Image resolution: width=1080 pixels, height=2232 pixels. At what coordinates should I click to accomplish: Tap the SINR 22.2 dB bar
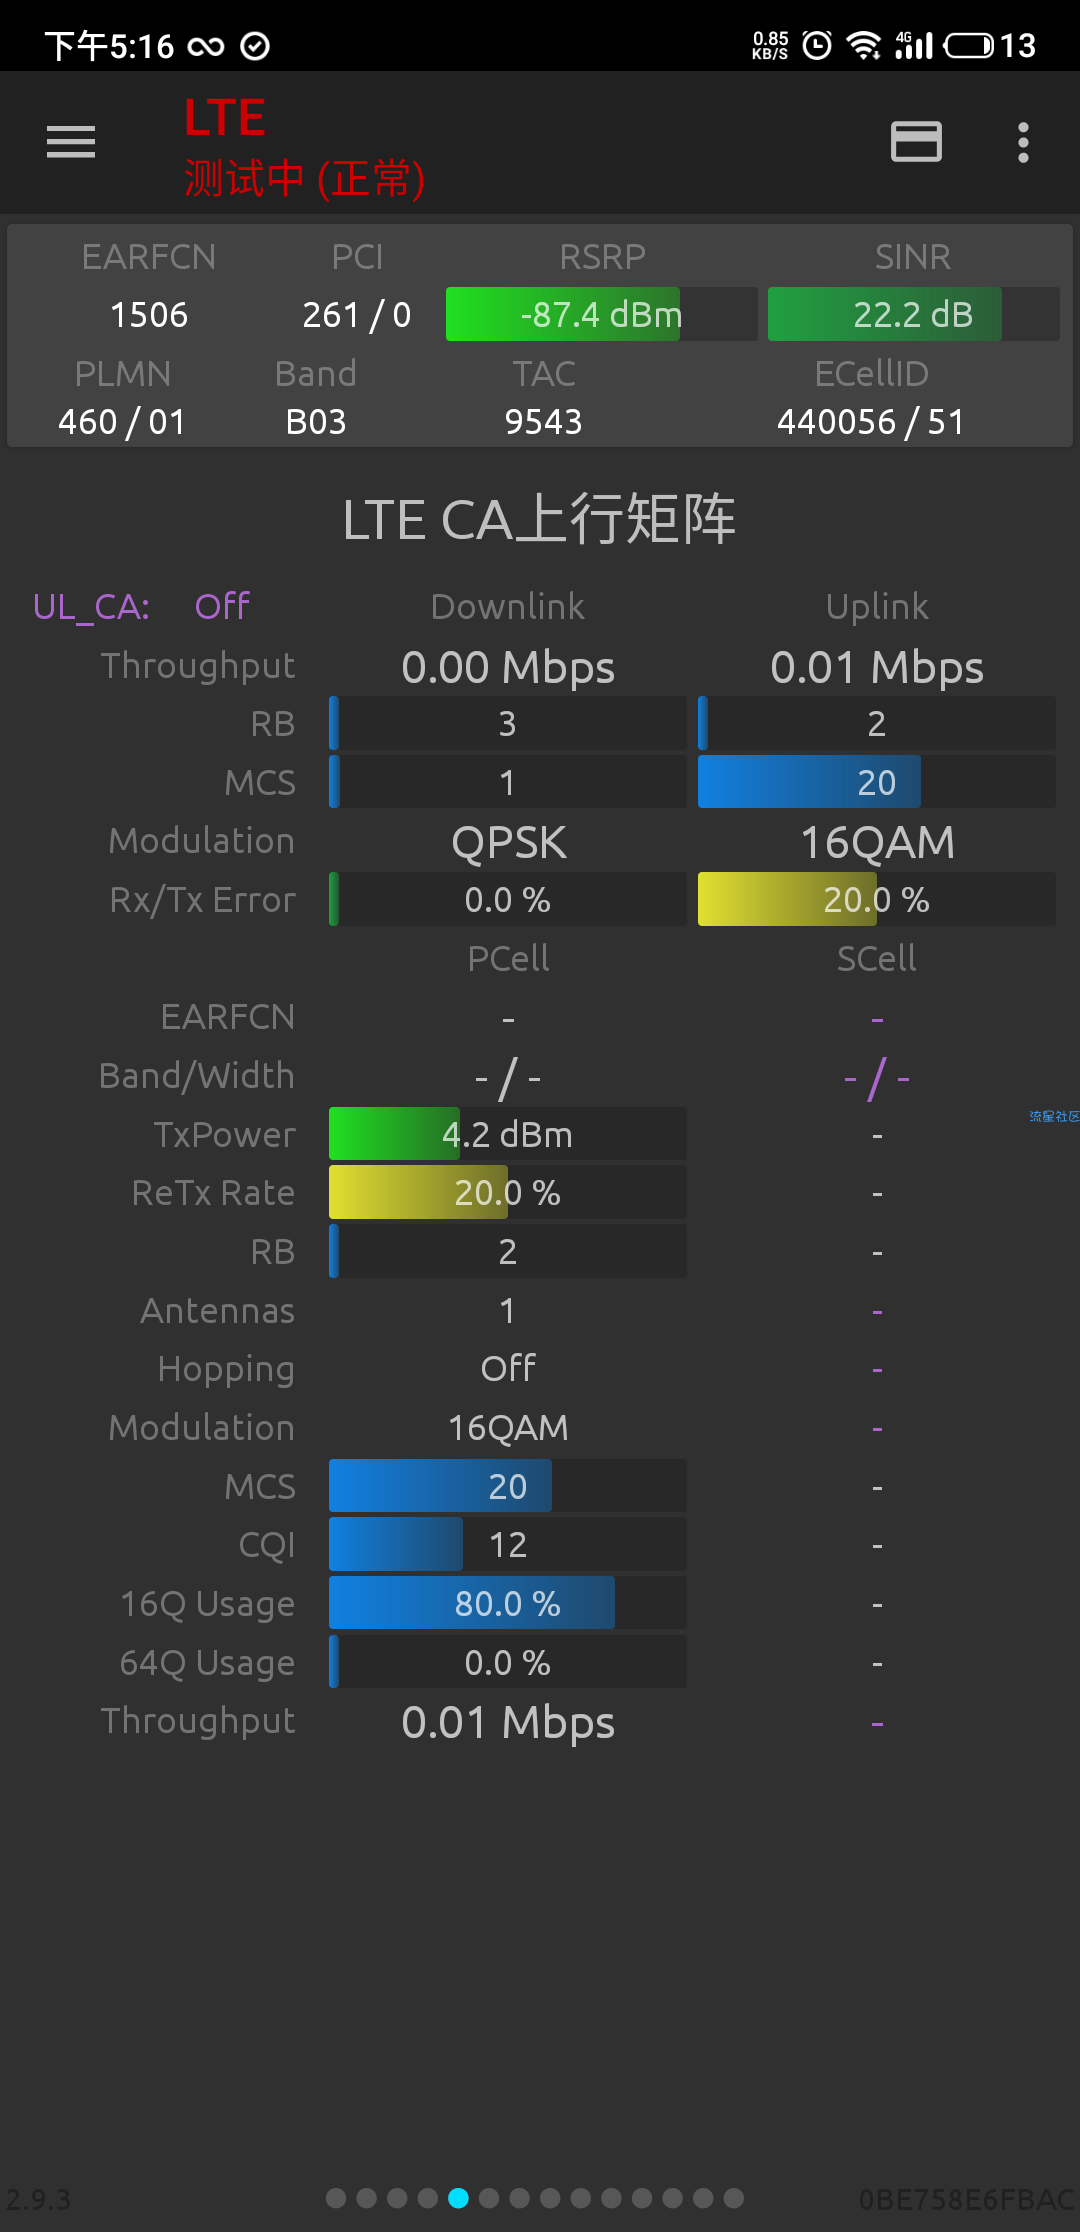coord(913,314)
